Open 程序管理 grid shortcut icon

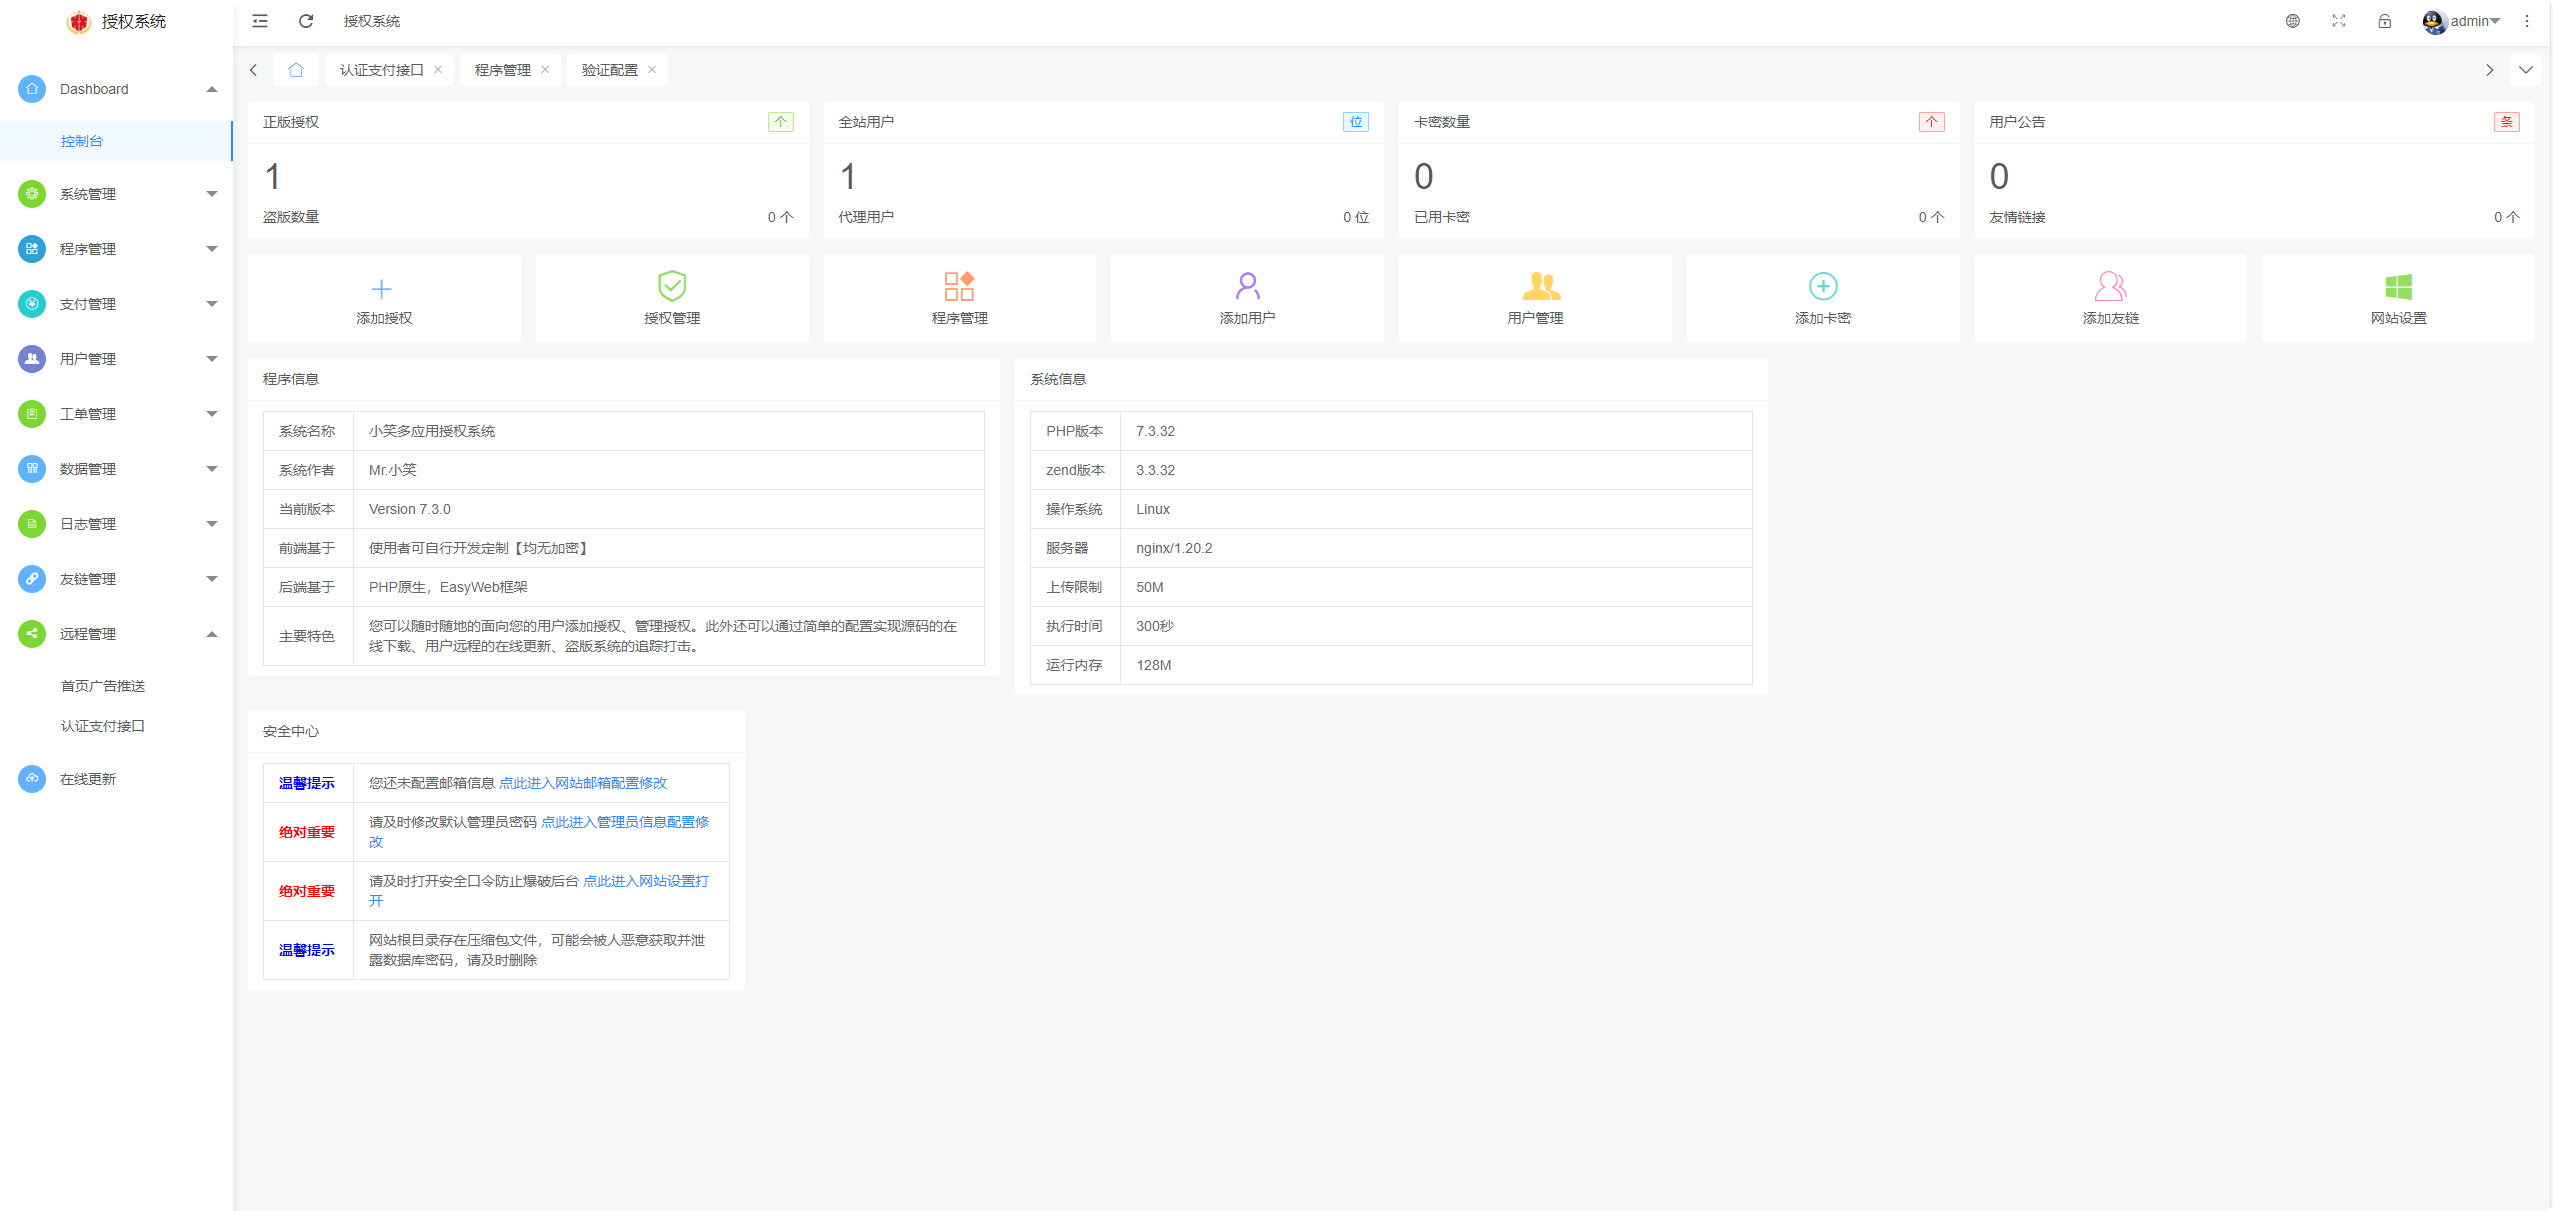[958, 286]
